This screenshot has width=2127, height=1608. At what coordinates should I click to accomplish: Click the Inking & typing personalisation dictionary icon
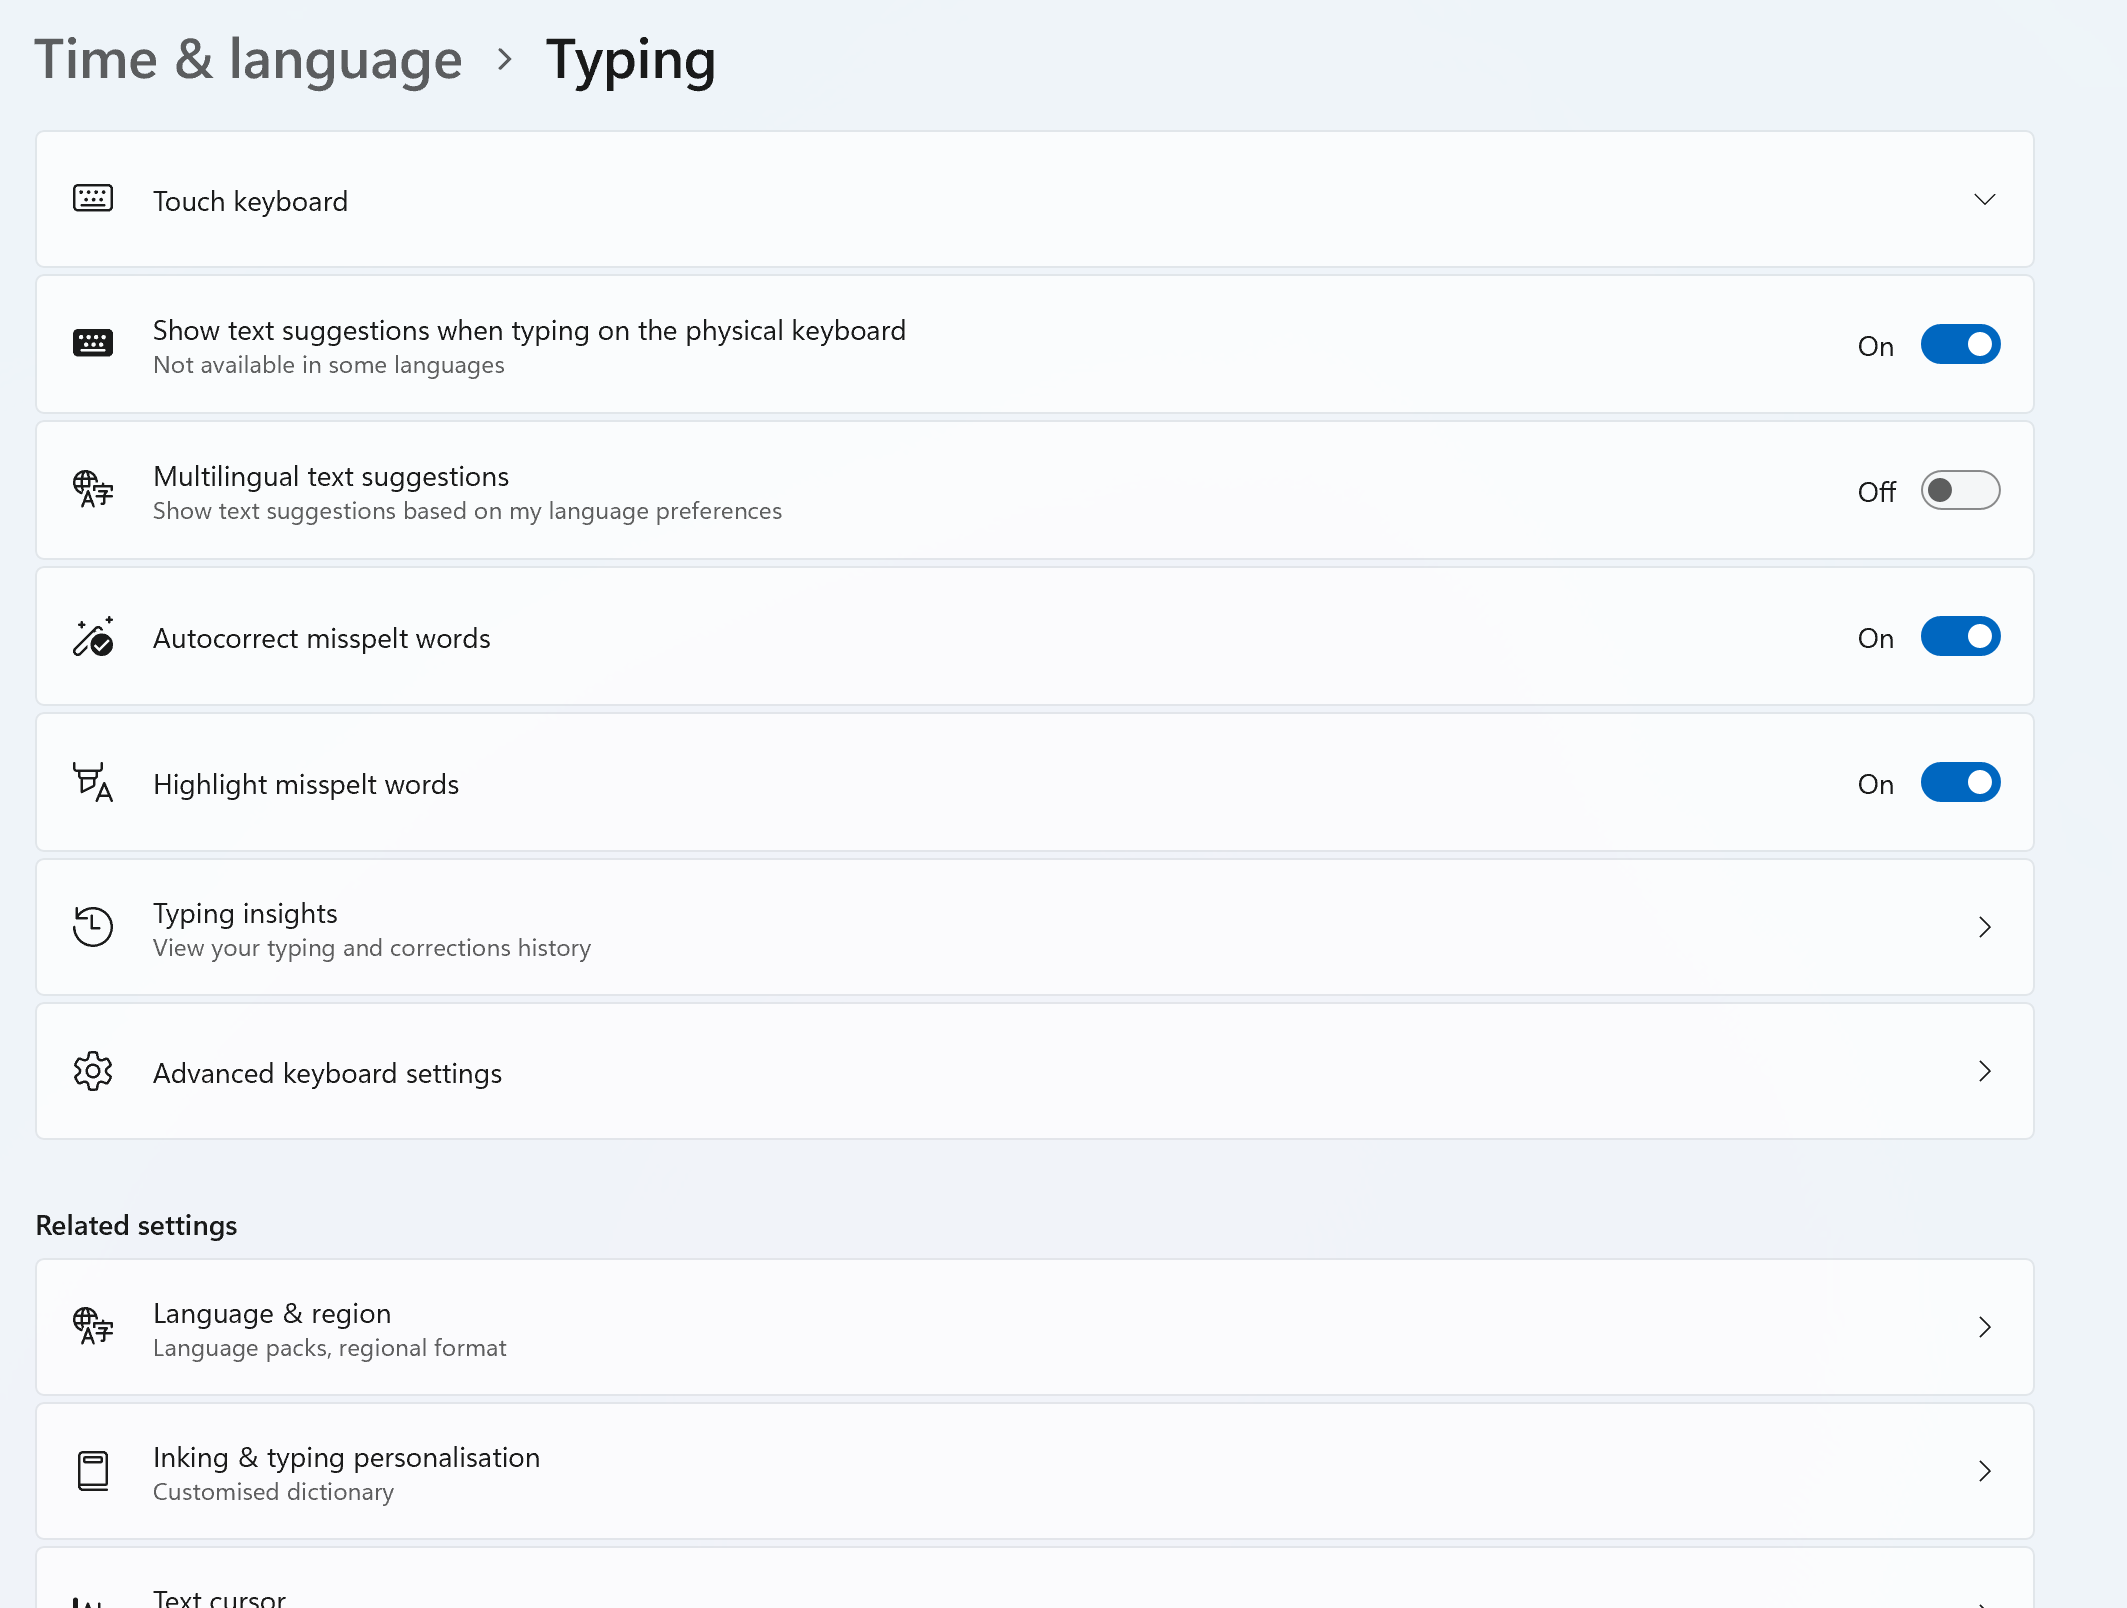coord(93,1471)
